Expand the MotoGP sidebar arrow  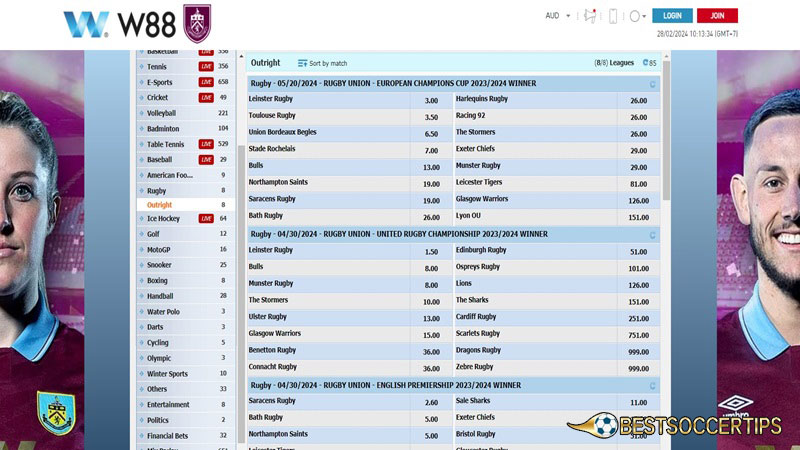pyautogui.click(x=142, y=249)
